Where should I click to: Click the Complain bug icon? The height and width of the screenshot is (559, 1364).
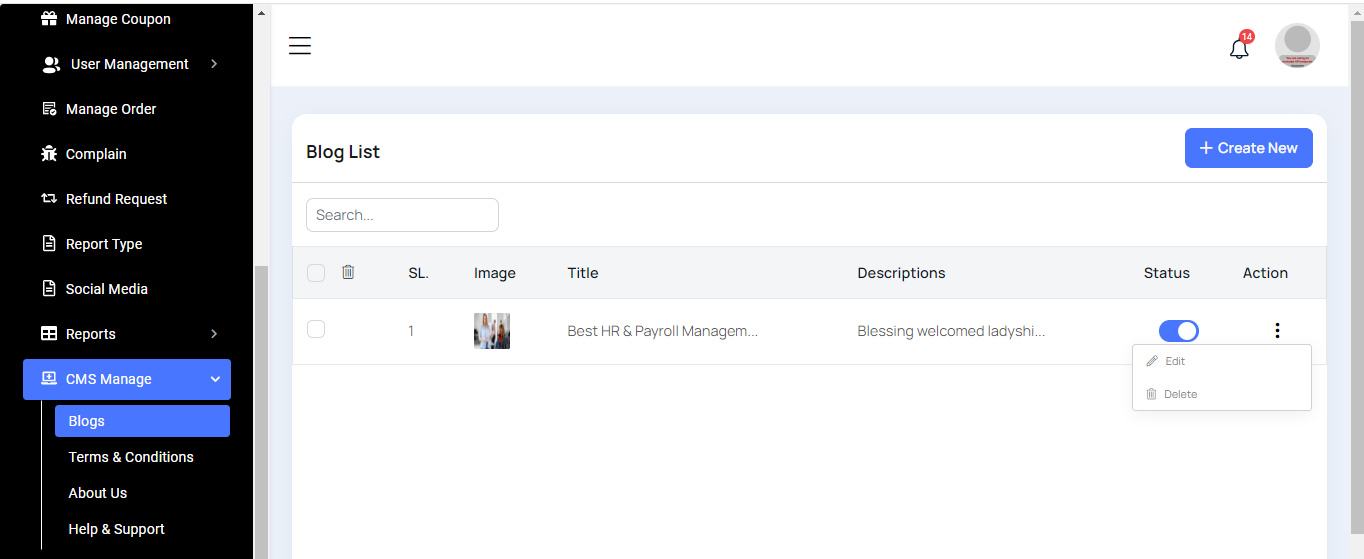(49, 154)
